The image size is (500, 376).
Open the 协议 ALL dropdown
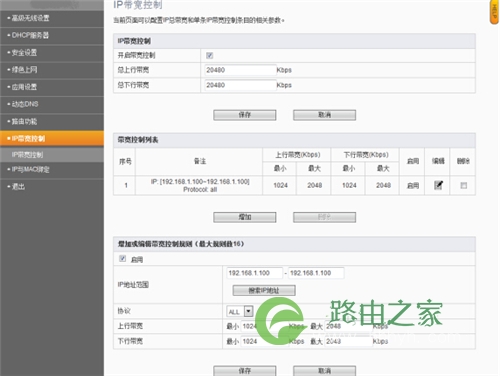tap(240, 311)
